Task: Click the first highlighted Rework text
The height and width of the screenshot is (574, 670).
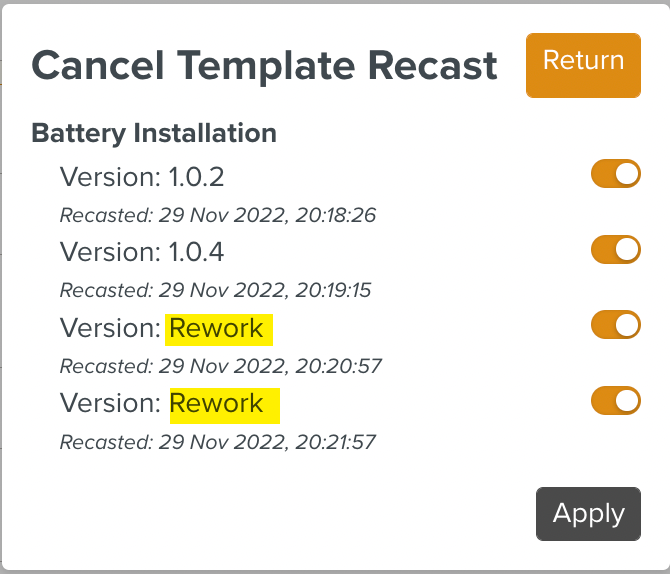Action: tap(217, 328)
